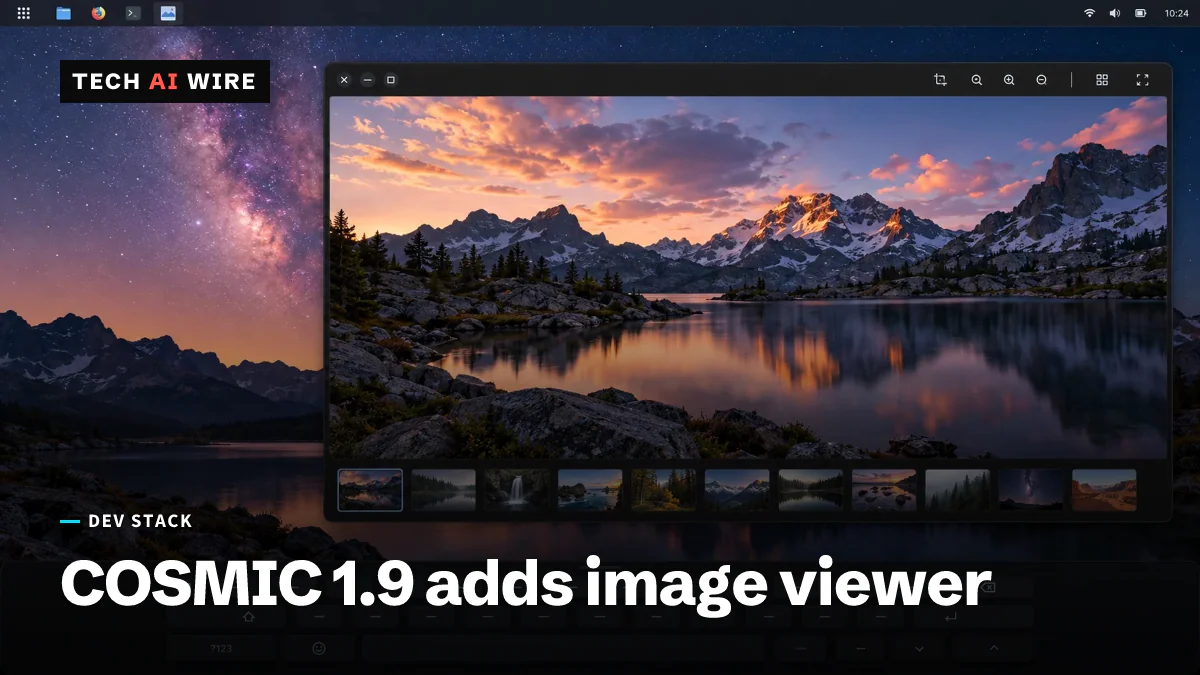Click the main mountain lake photo

[x=748, y=278]
